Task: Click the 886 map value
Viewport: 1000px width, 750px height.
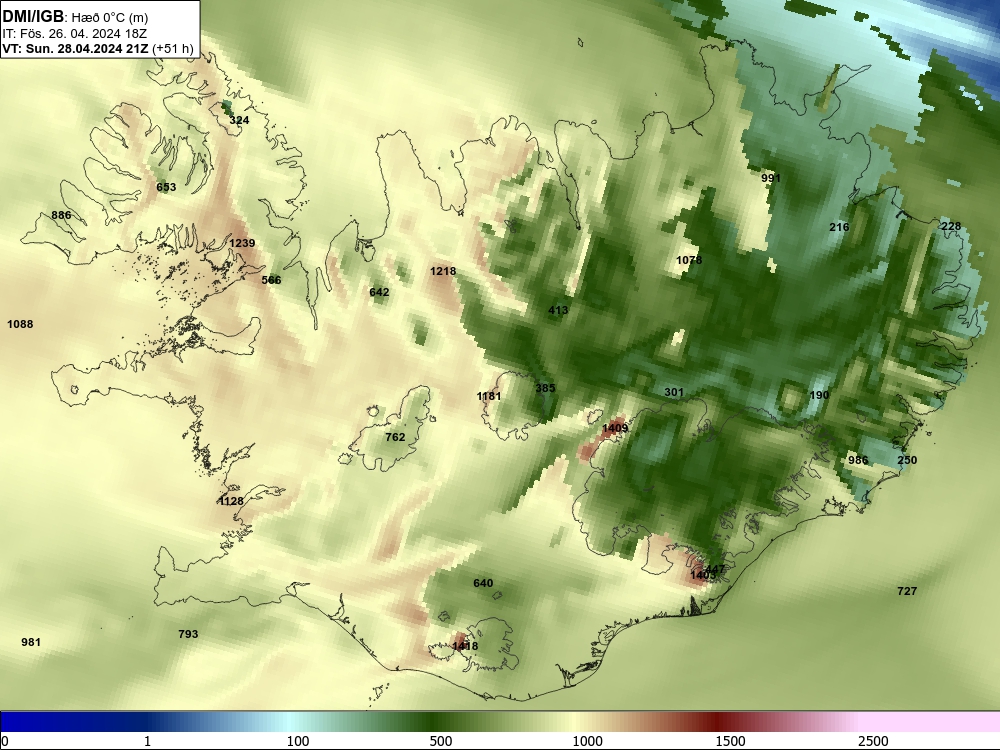Action: (x=61, y=215)
